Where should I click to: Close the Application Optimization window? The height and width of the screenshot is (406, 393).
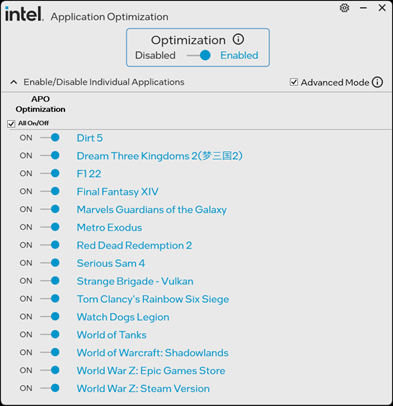pyautogui.click(x=382, y=8)
